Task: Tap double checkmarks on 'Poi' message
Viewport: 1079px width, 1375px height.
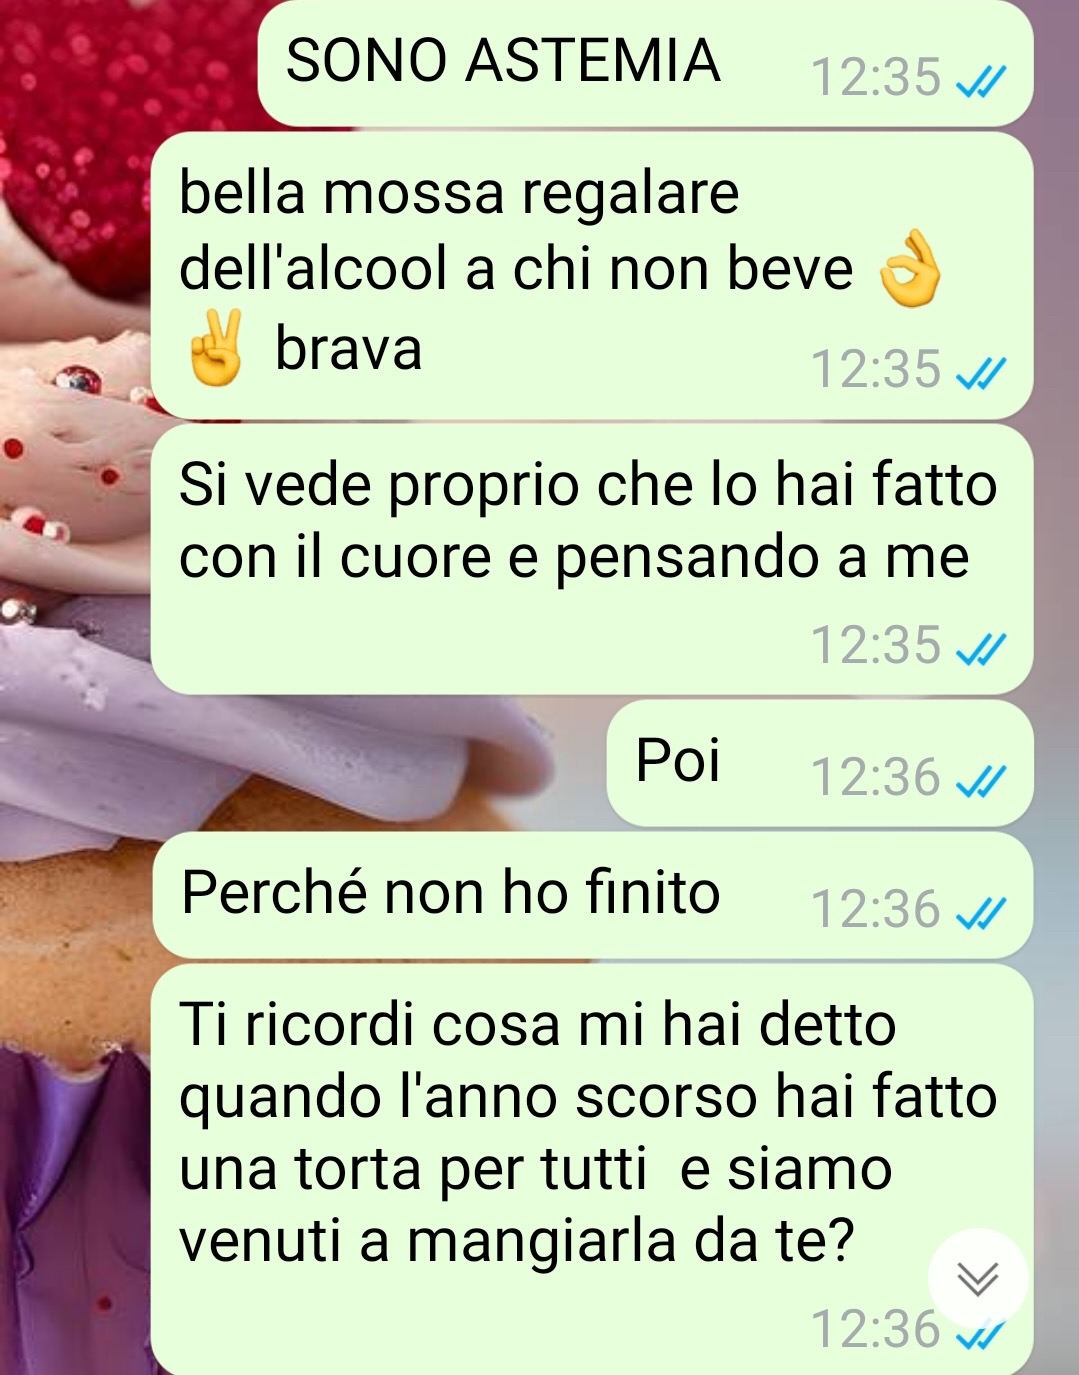Action: coord(980,781)
